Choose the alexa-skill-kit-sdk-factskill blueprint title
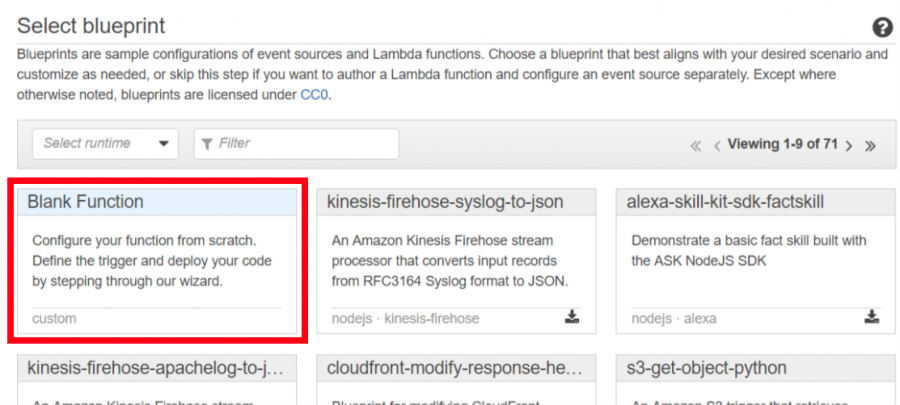Screen dimensions: 900x405 click(725, 202)
